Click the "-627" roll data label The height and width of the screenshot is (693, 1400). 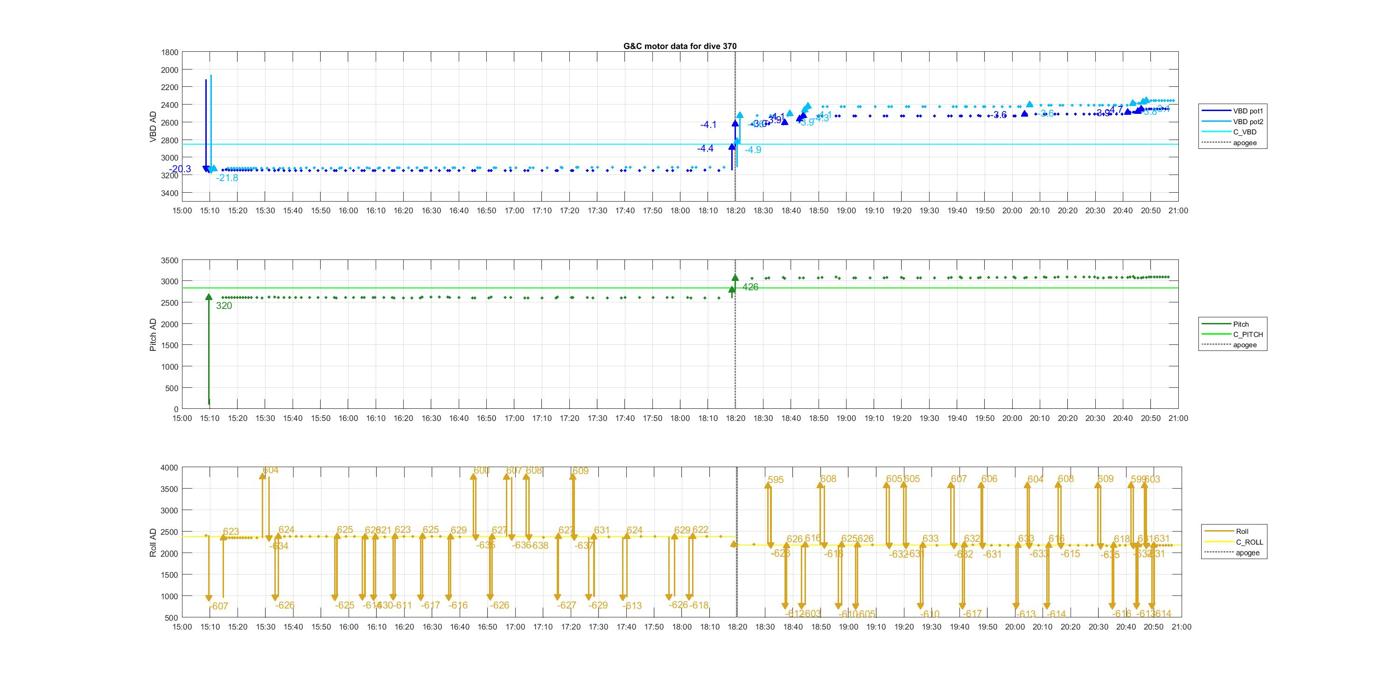(567, 605)
